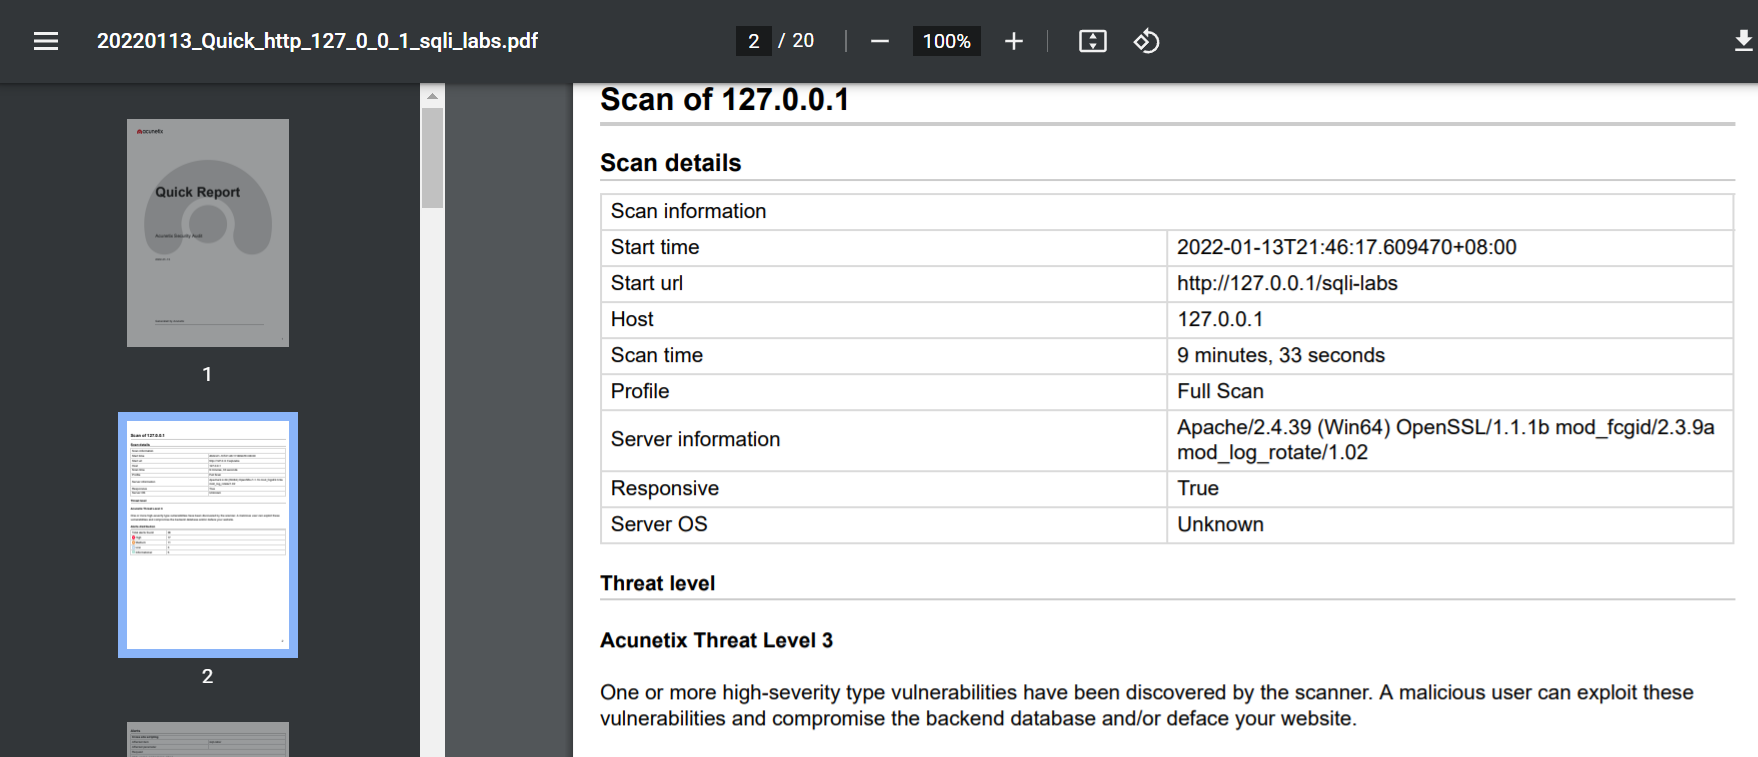This screenshot has width=1758, height=757.
Task: Edit the current page number field
Action: pyautogui.click(x=754, y=41)
